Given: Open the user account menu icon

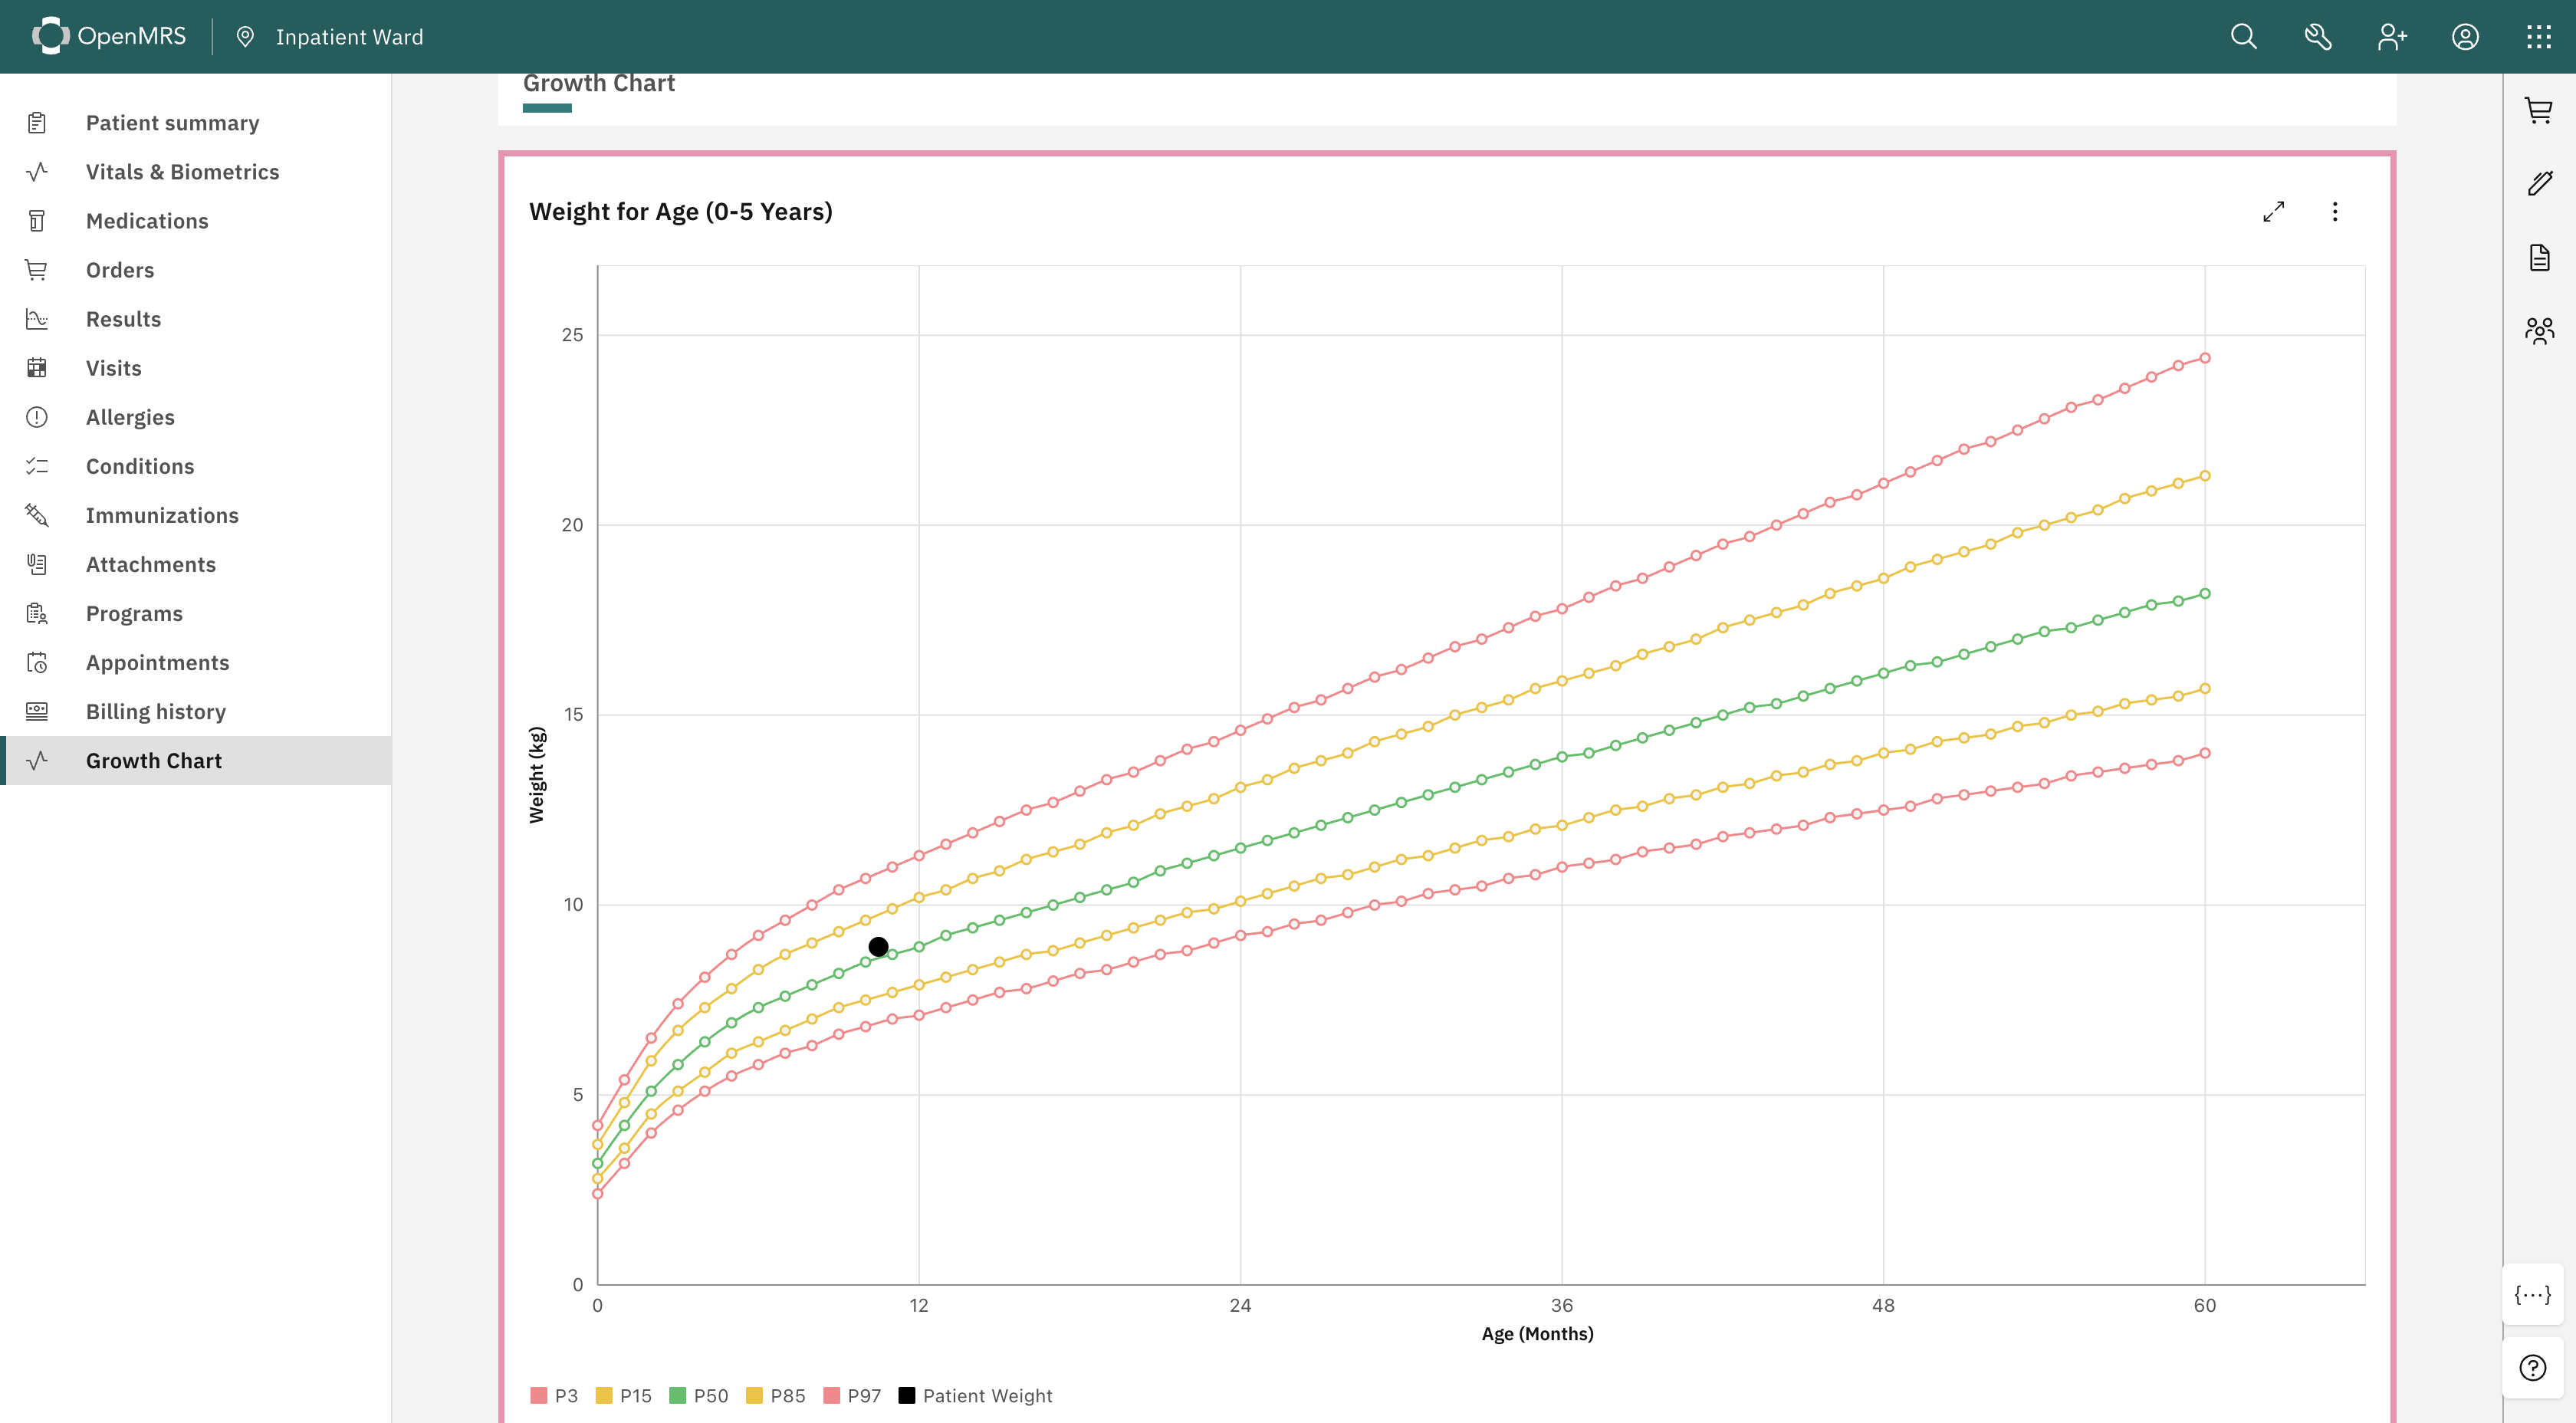Looking at the screenshot, I should [2465, 37].
